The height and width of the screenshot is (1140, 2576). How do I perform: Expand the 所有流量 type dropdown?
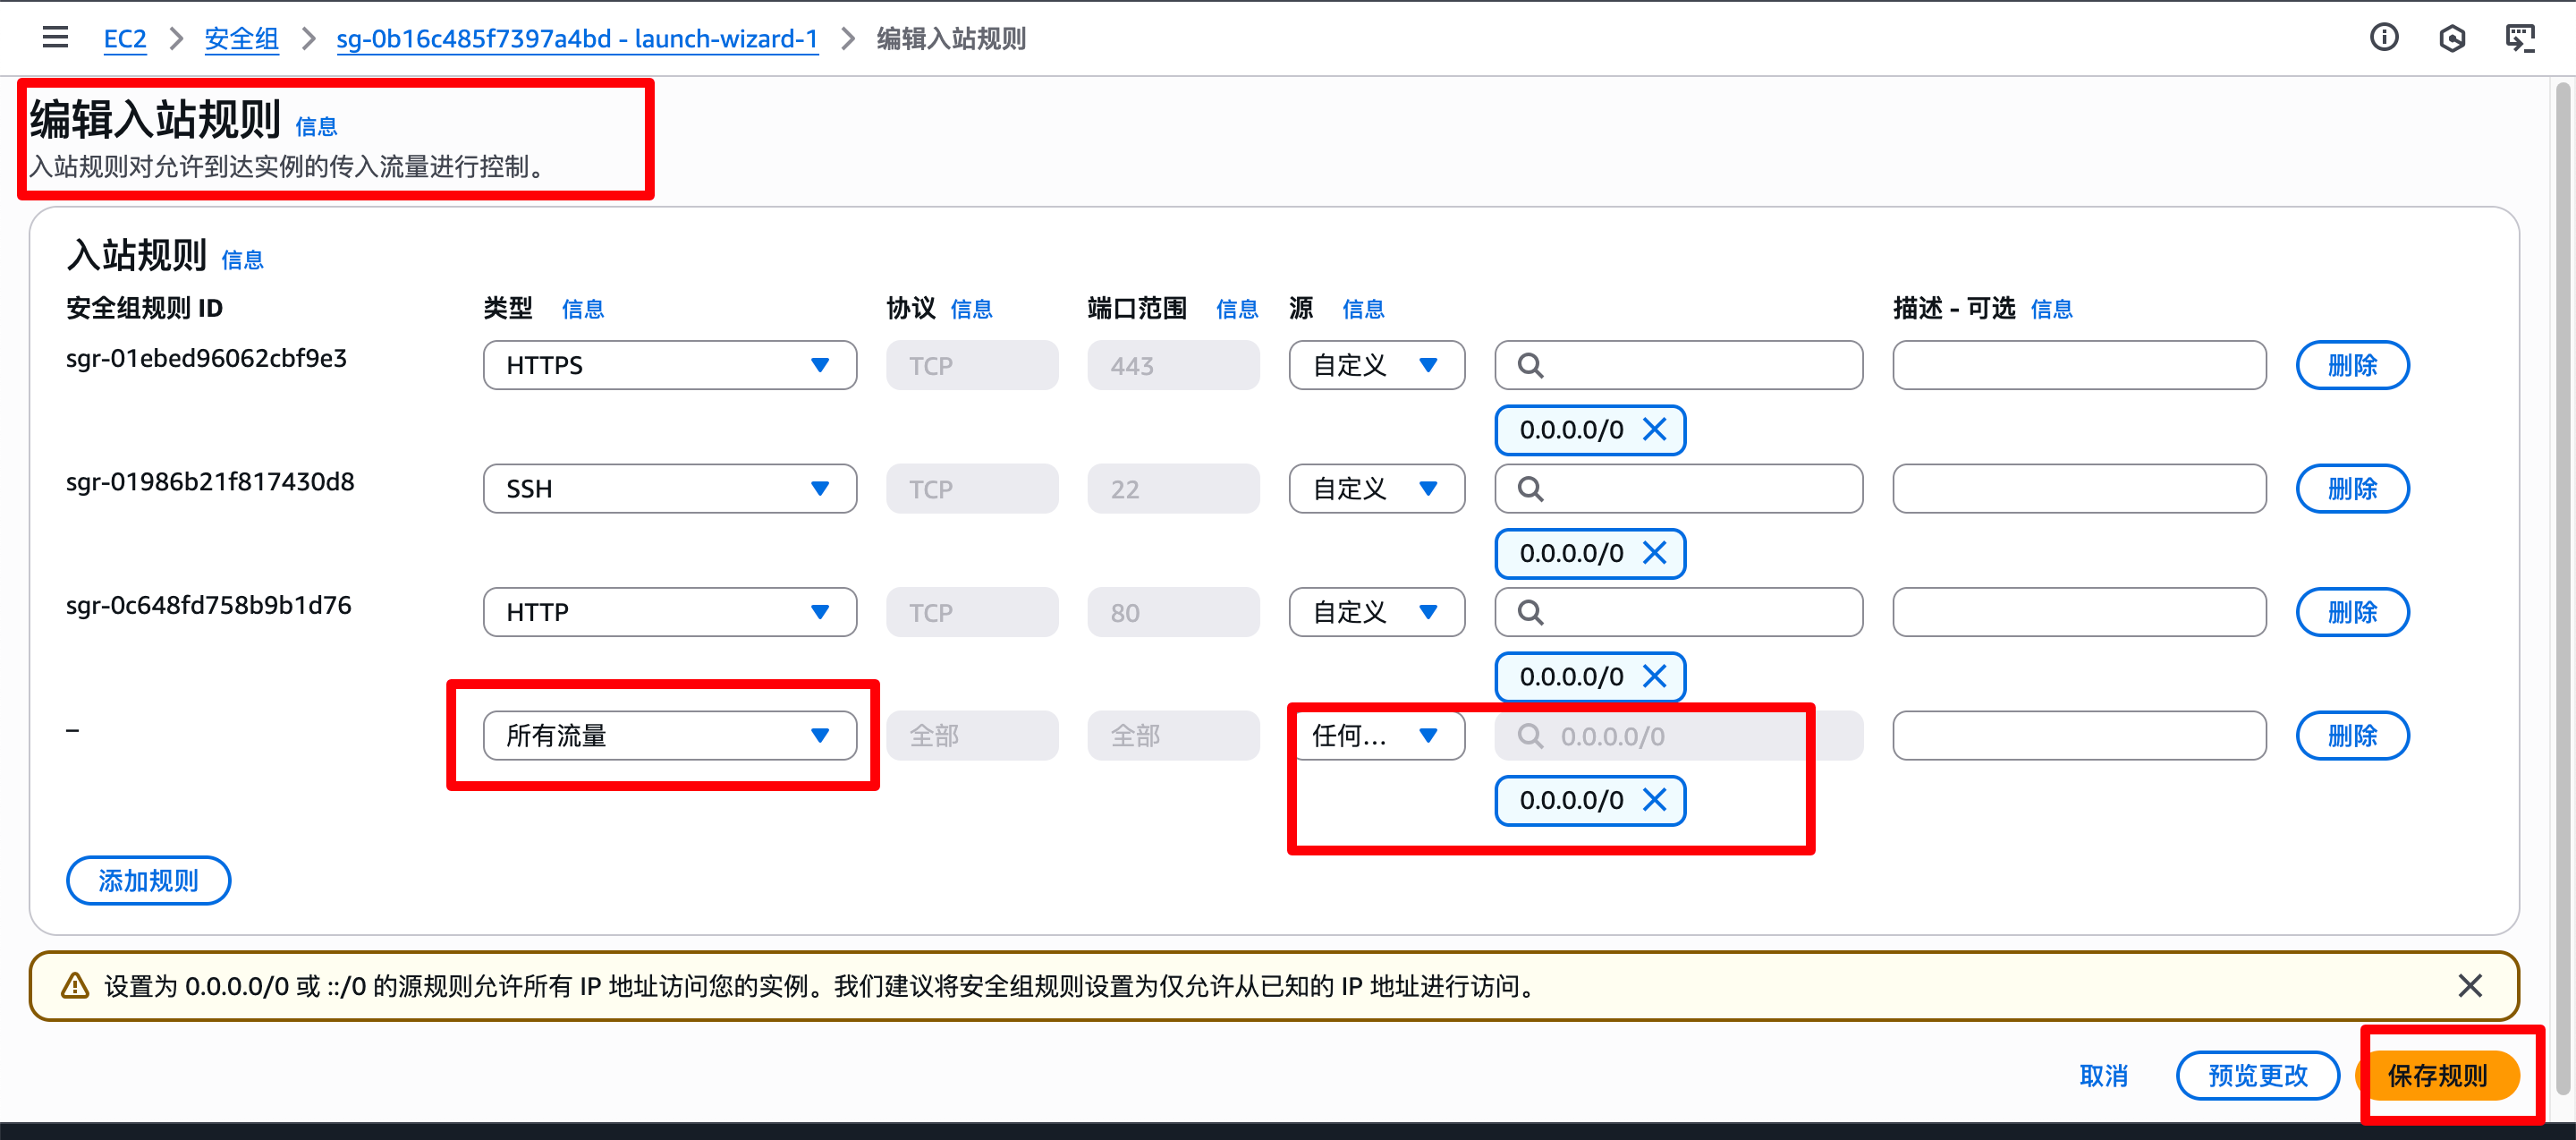tap(669, 736)
